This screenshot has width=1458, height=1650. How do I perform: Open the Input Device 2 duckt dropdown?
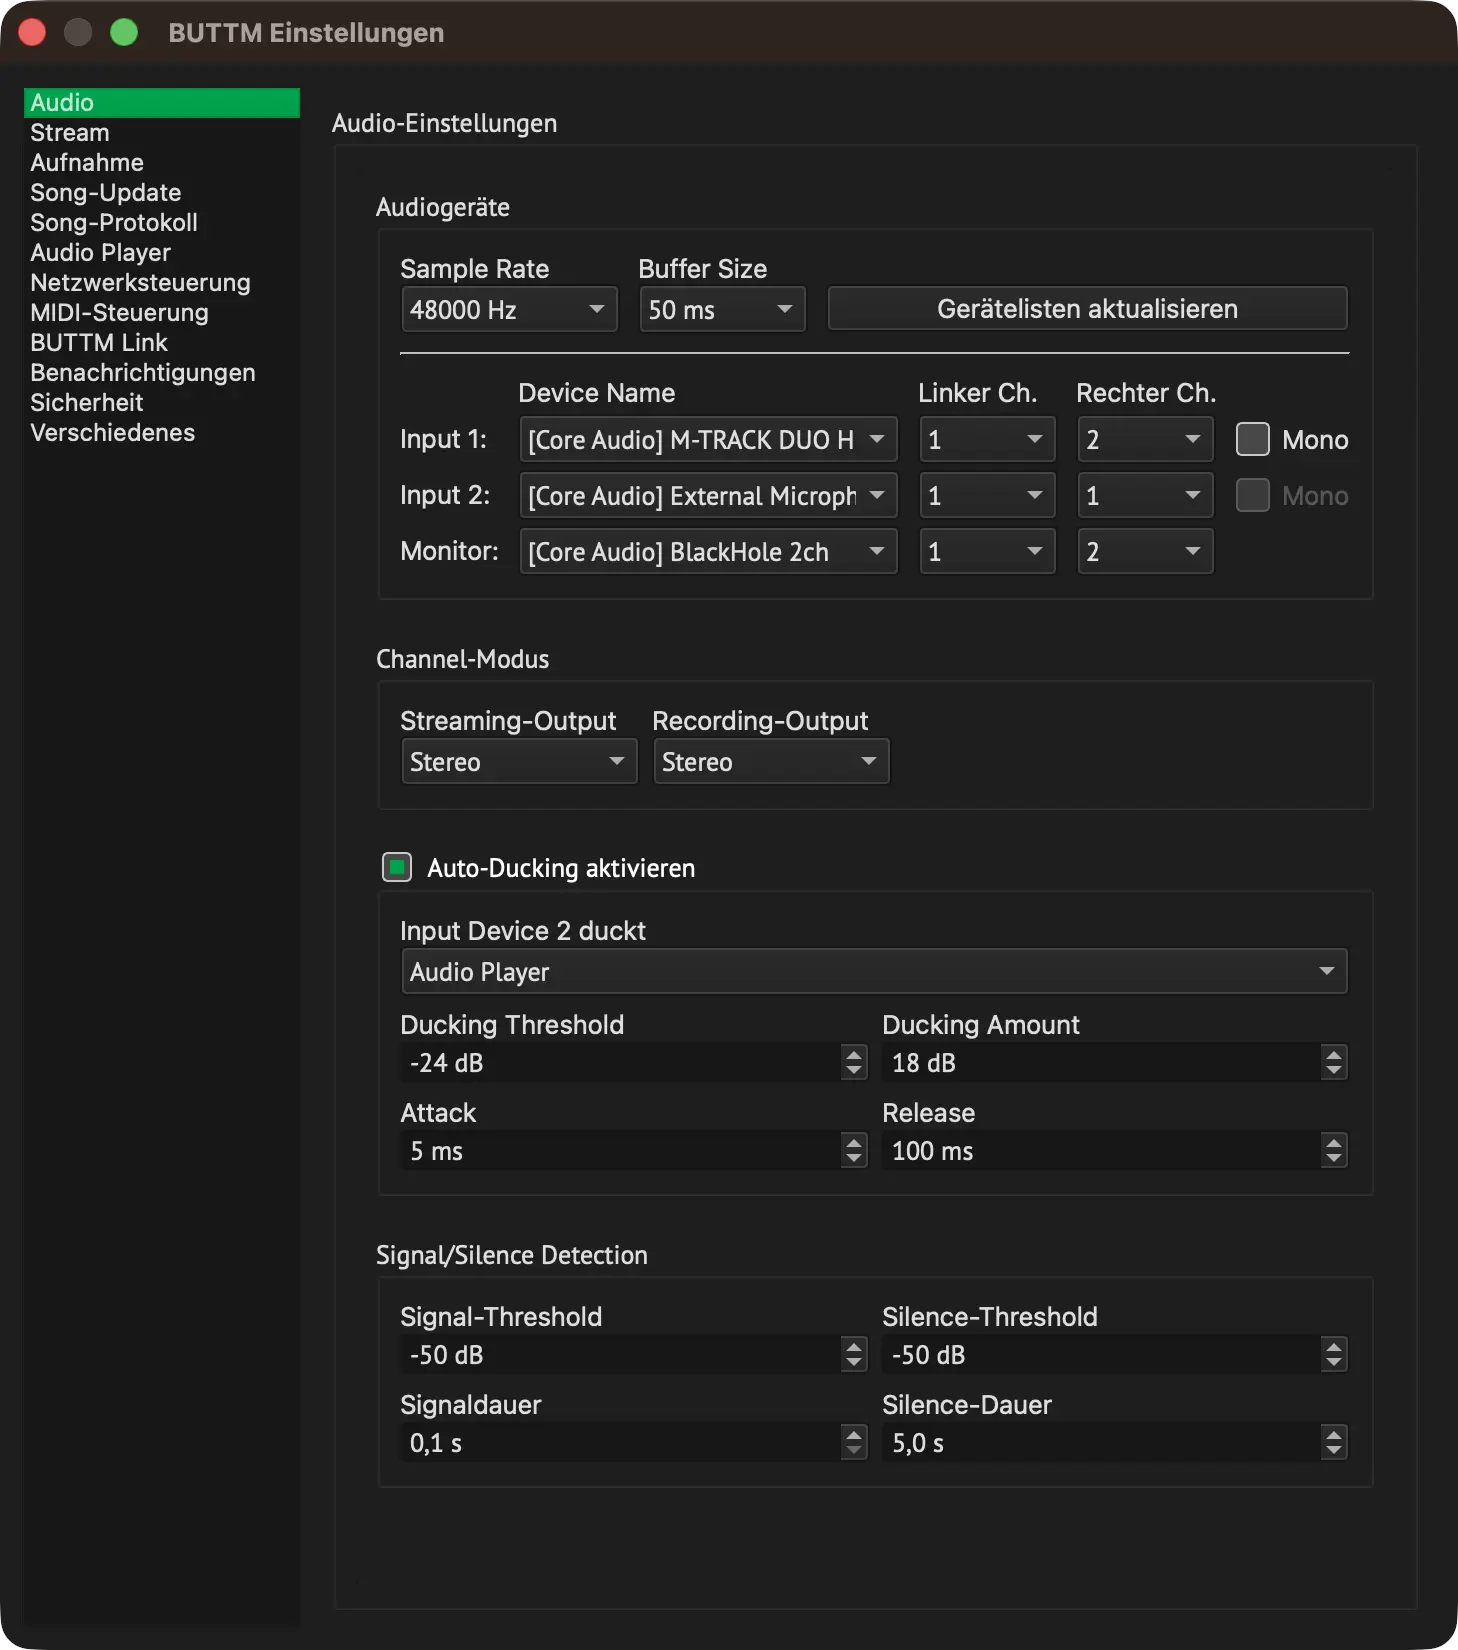pyautogui.click(x=874, y=971)
